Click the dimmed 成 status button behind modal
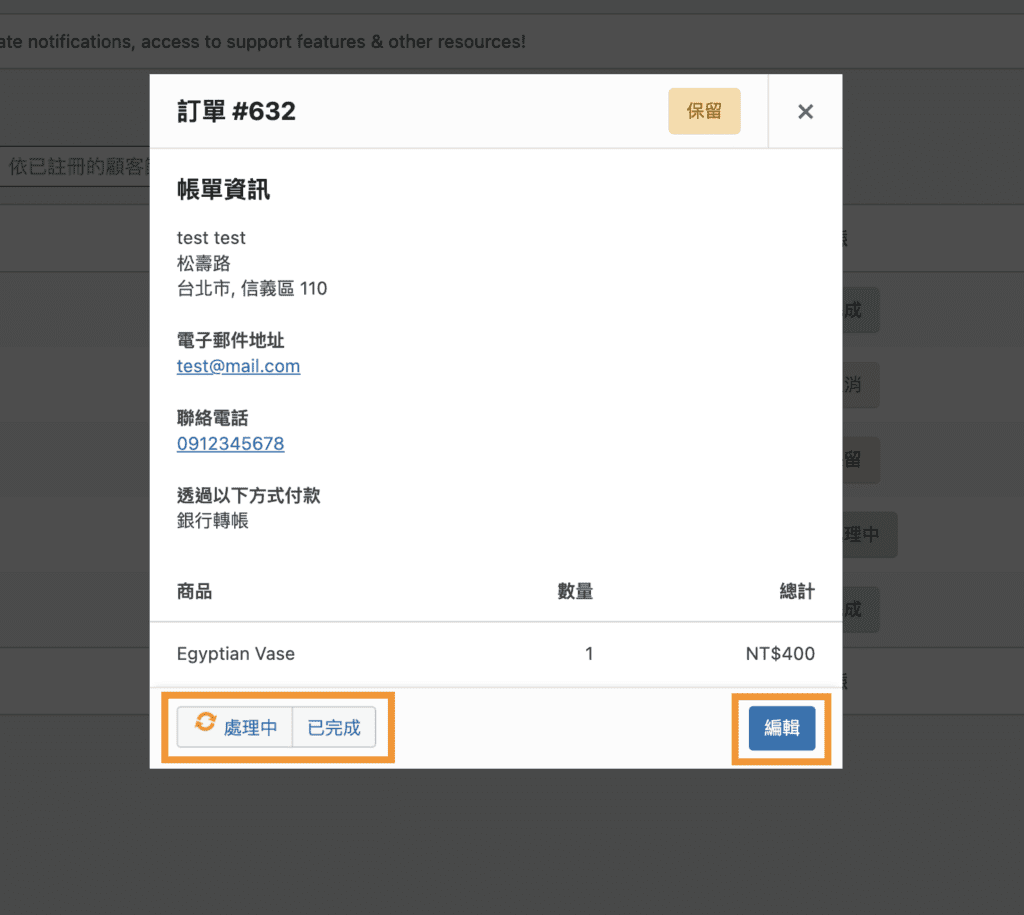The width and height of the screenshot is (1024, 915). pos(864,309)
